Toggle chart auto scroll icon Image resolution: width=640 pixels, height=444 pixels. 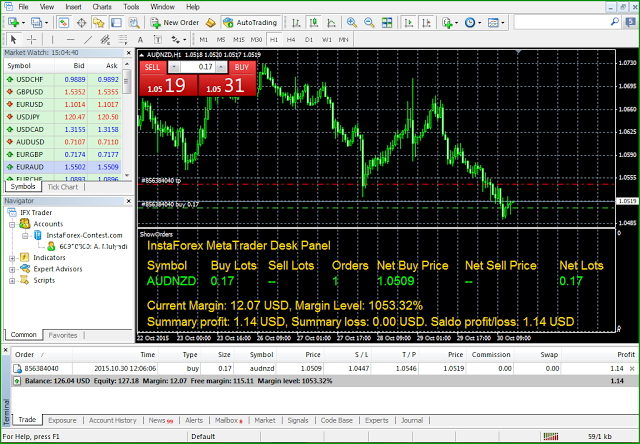pyautogui.click(x=408, y=22)
